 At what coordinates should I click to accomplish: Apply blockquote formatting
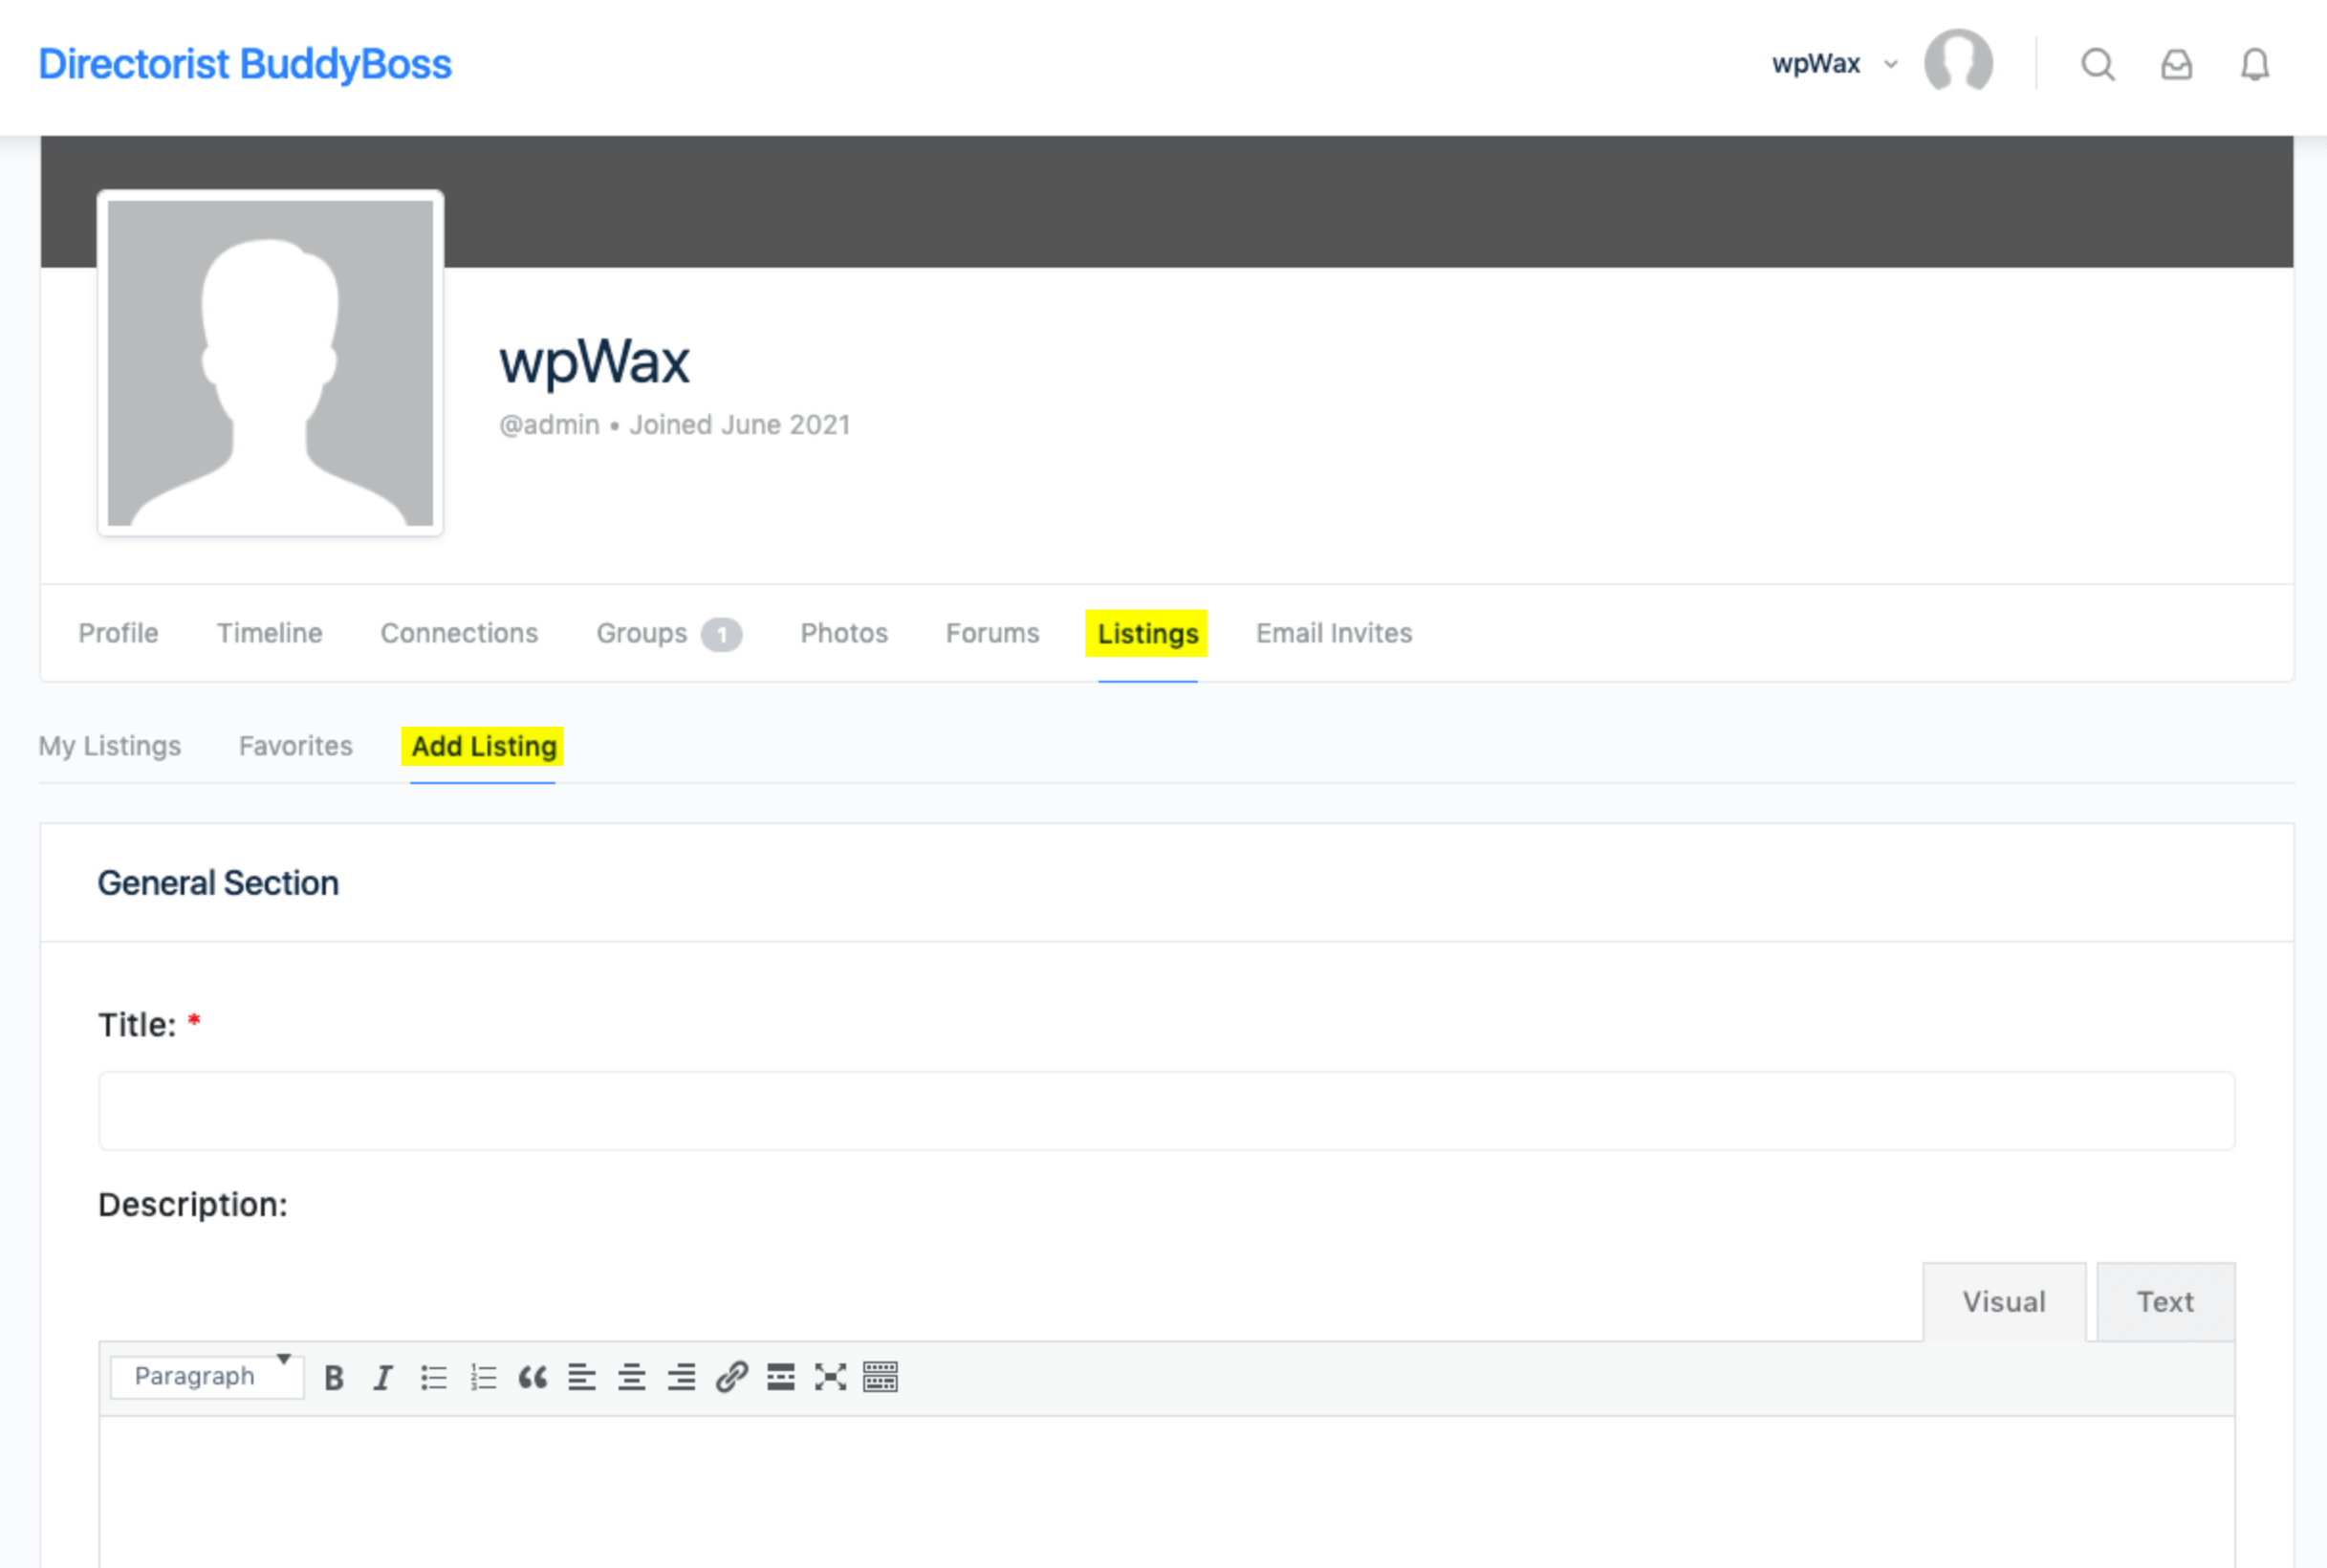pos(532,1377)
